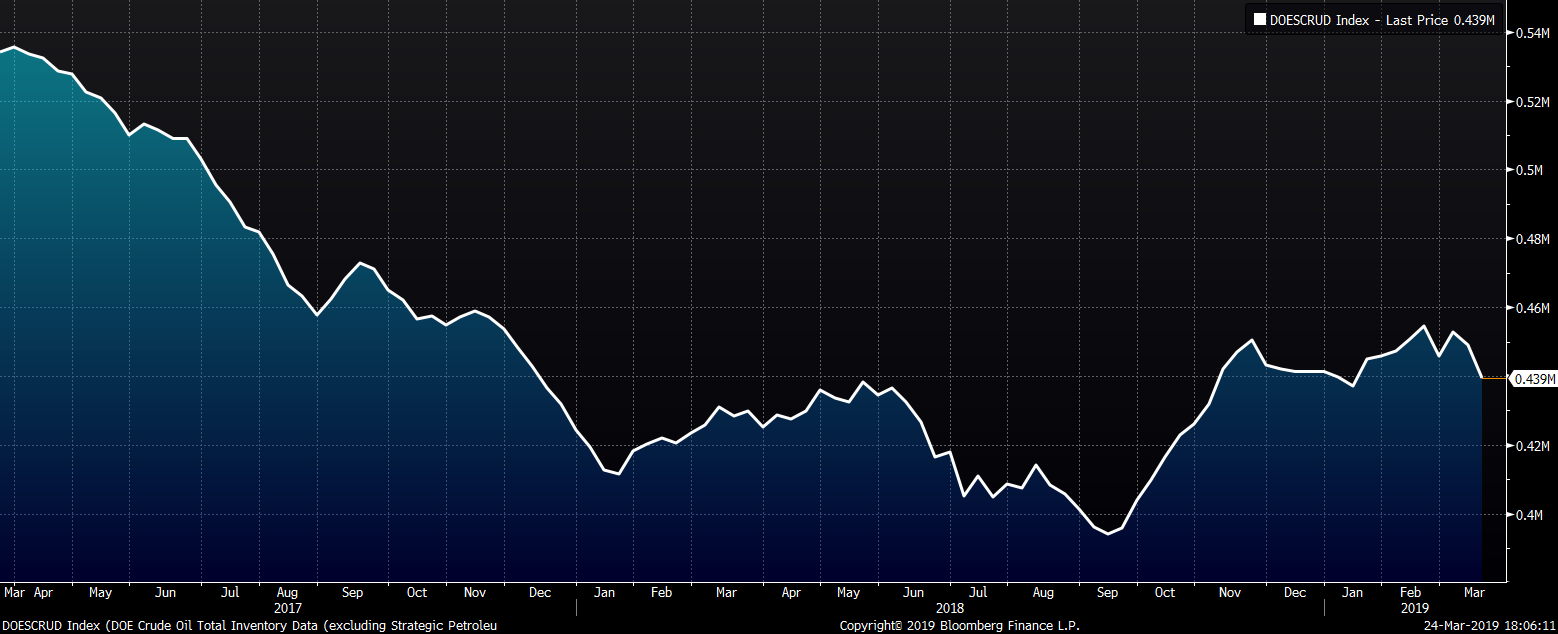Select the Jan label beside the 2019 divider
The width and height of the screenshot is (1558, 634).
[1352, 592]
